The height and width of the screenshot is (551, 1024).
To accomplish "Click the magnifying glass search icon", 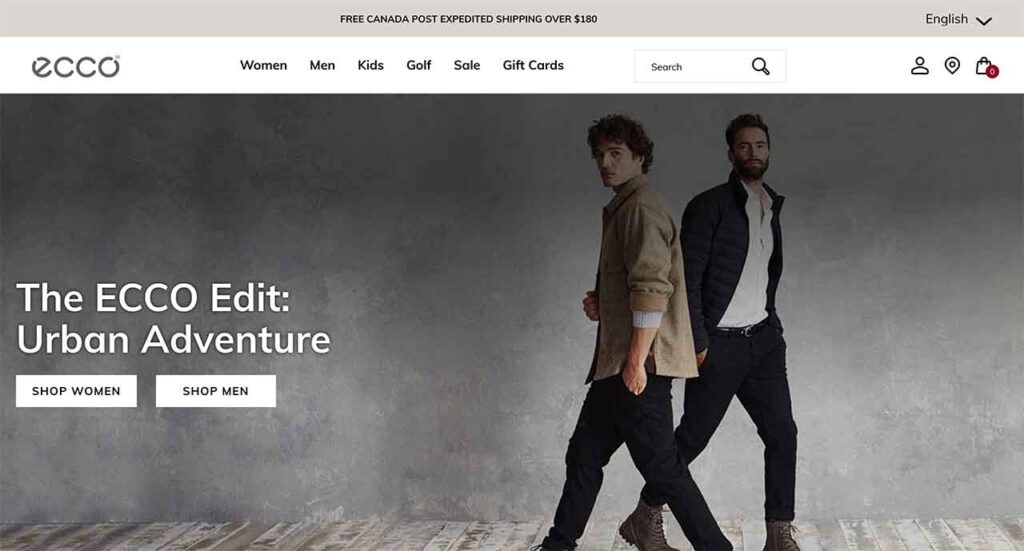I will pyautogui.click(x=760, y=66).
